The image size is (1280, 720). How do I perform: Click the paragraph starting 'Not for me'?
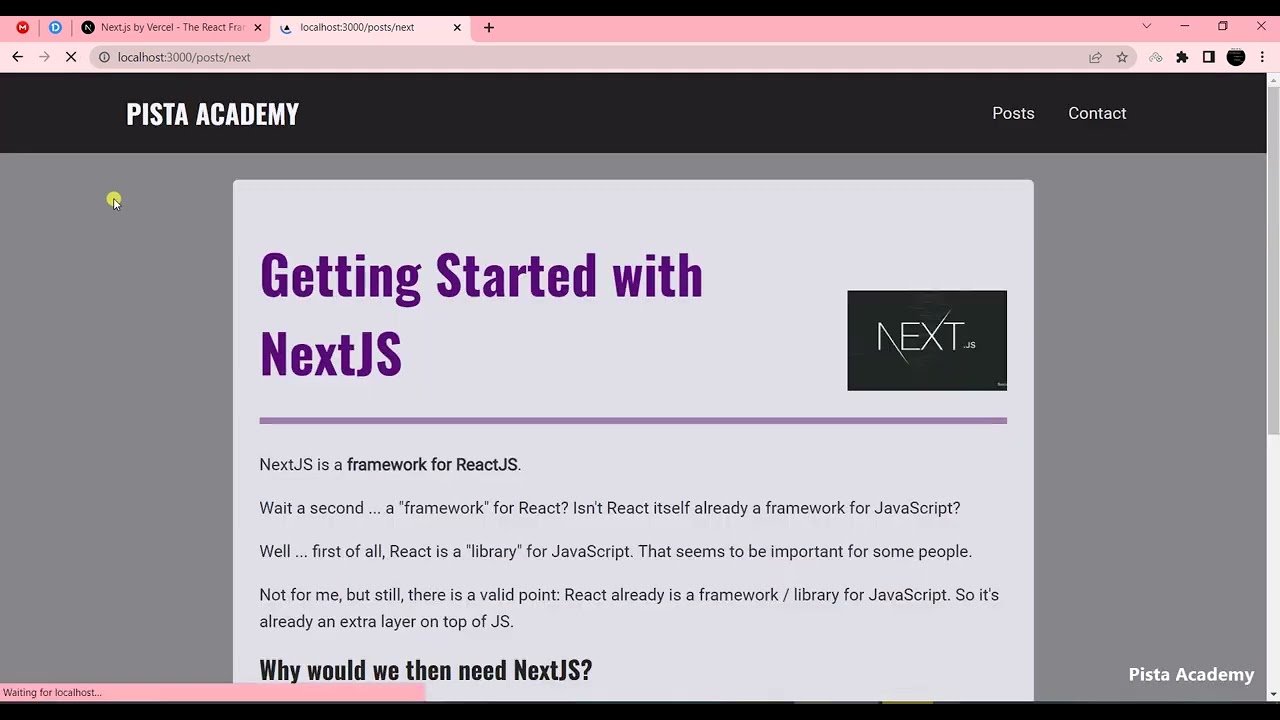tap(629, 608)
